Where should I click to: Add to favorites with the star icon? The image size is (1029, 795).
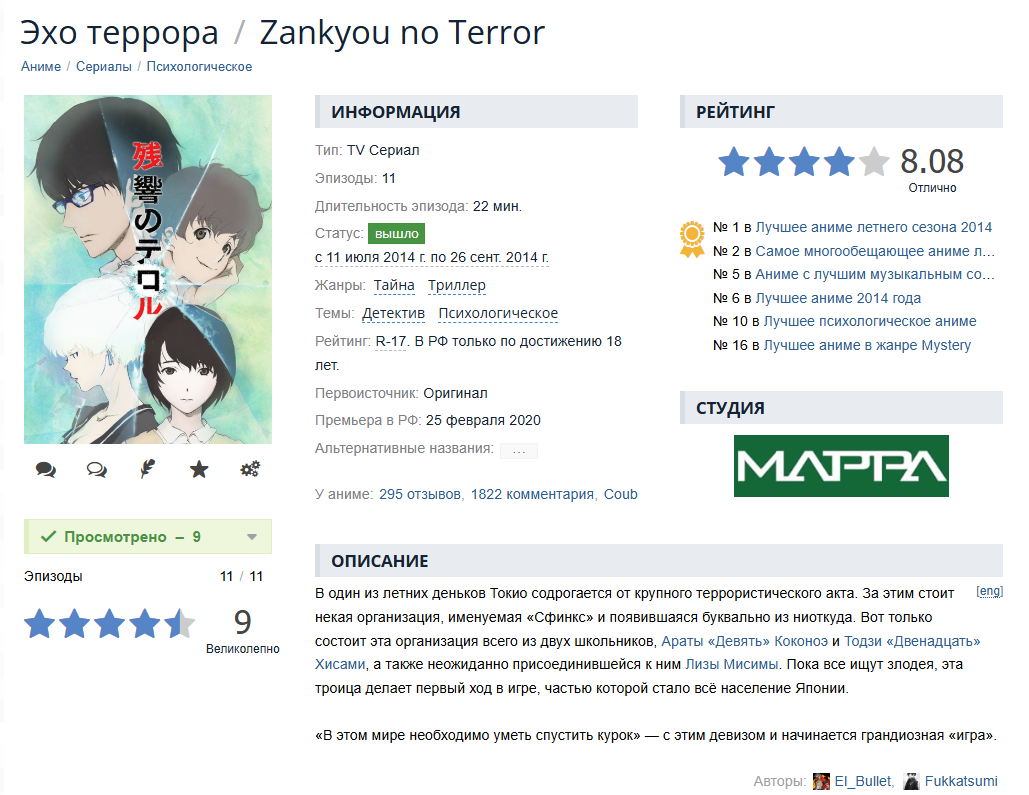point(199,469)
